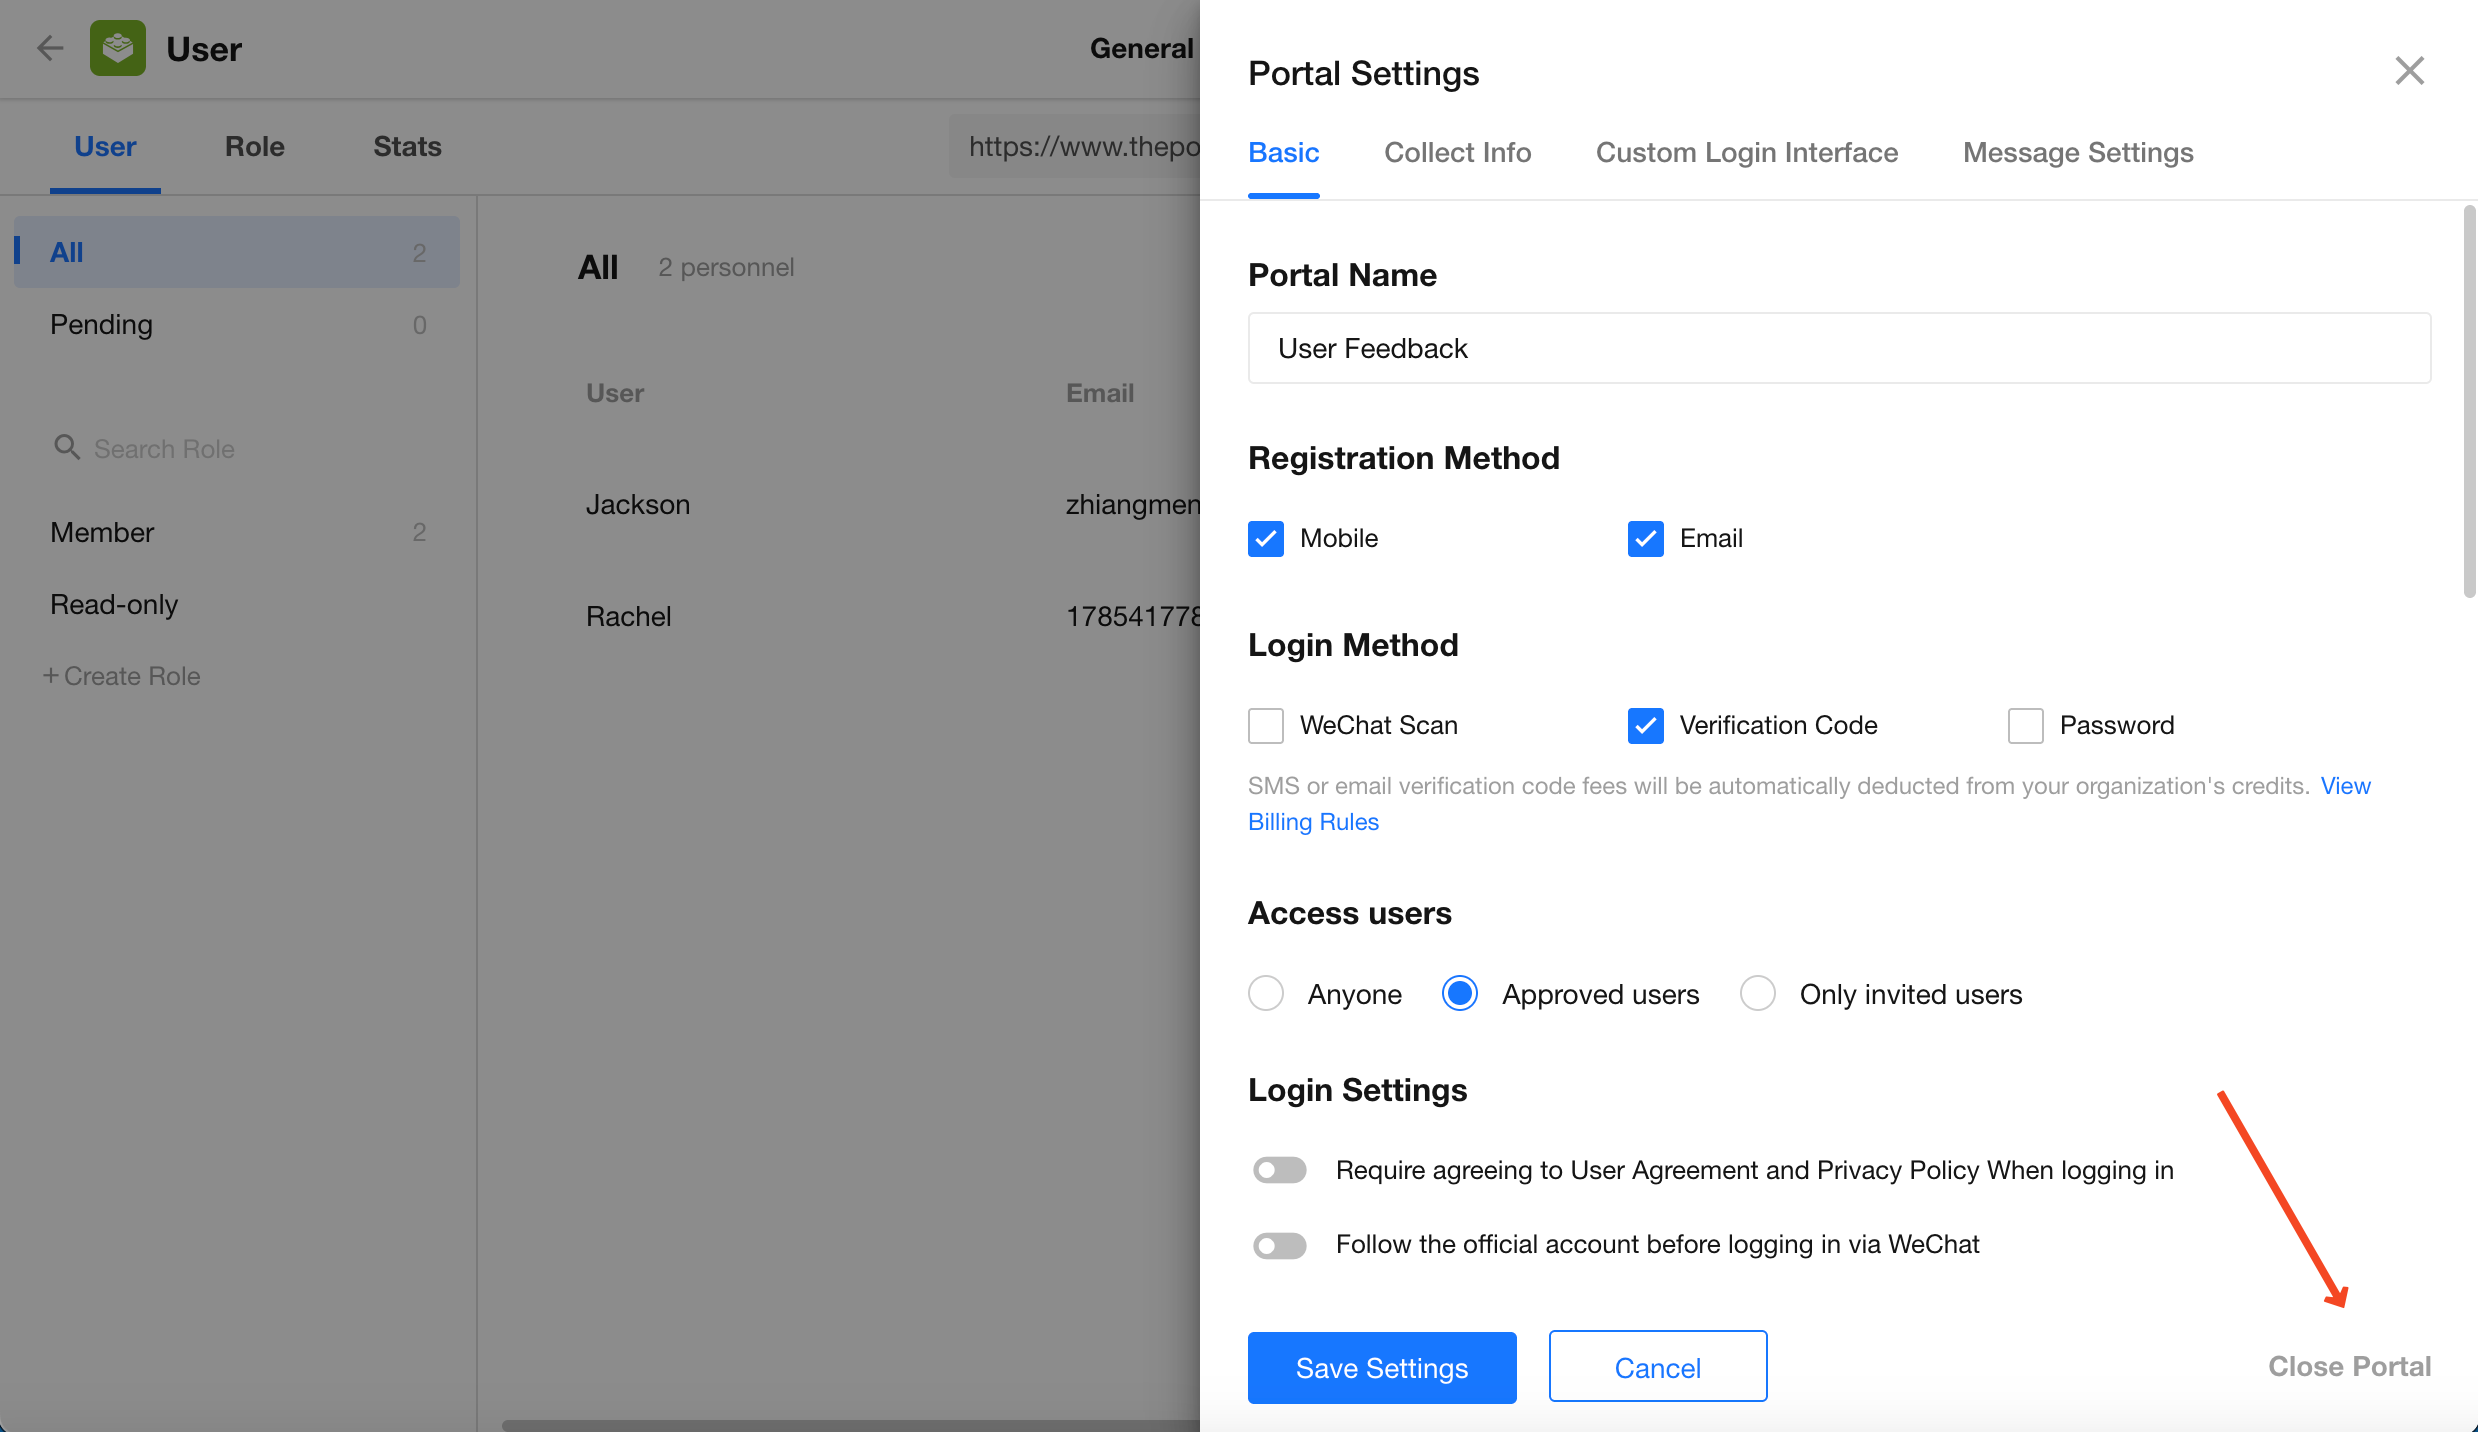Click General tab in top bar

coord(1142,48)
